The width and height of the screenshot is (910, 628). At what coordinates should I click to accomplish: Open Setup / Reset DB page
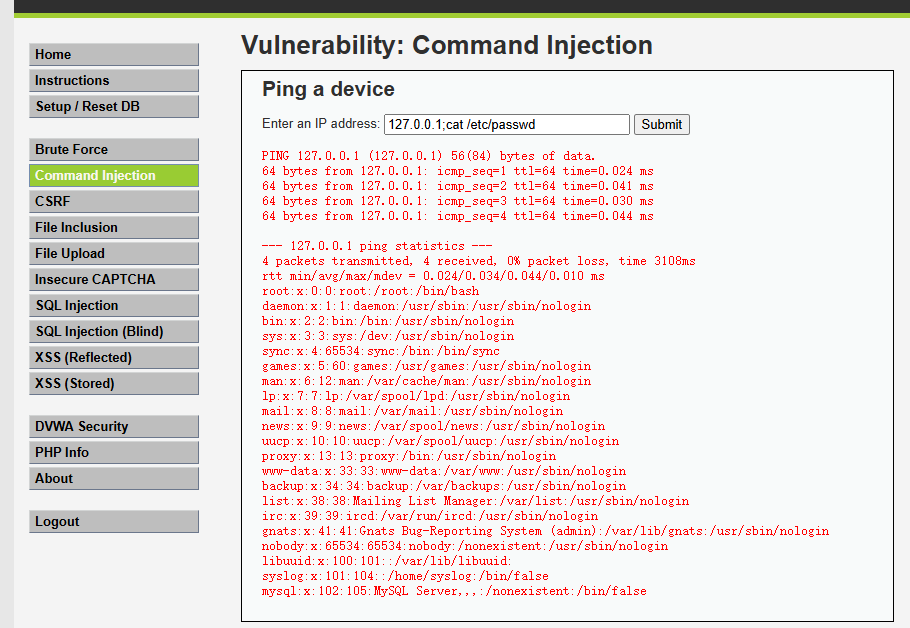[x=113, y=107]
